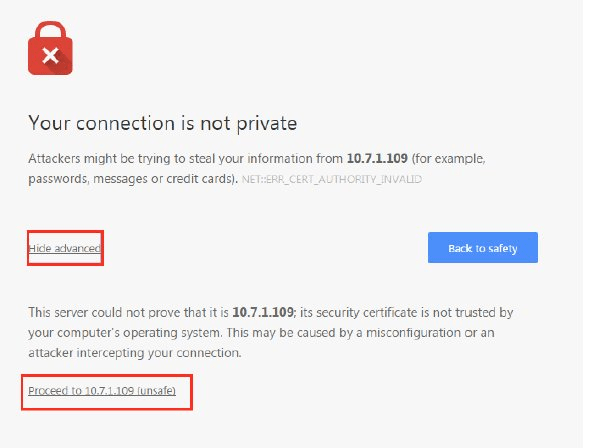592x448 pixels.
Task: Click the white X inside the padlock
Action: pyautogui.click(x=50, y=56)
